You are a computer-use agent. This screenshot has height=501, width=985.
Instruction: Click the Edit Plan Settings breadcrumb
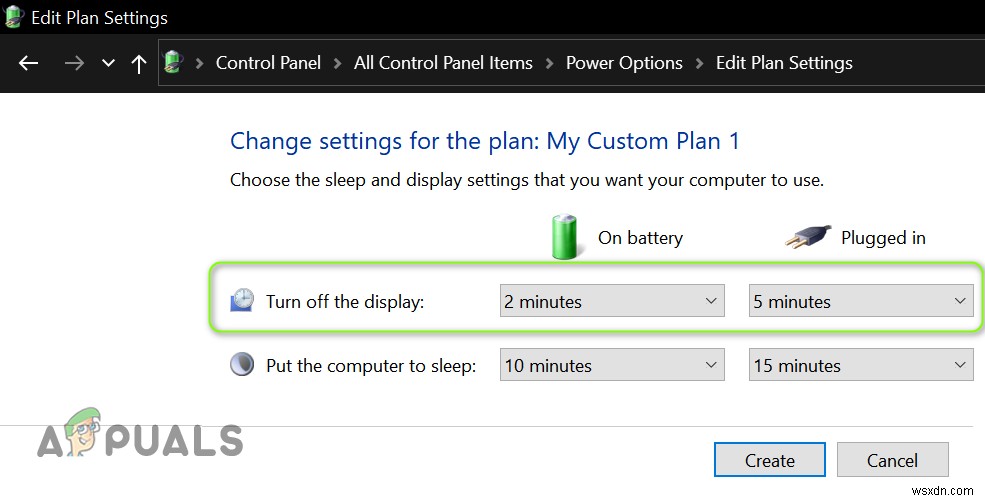(784, 63)
